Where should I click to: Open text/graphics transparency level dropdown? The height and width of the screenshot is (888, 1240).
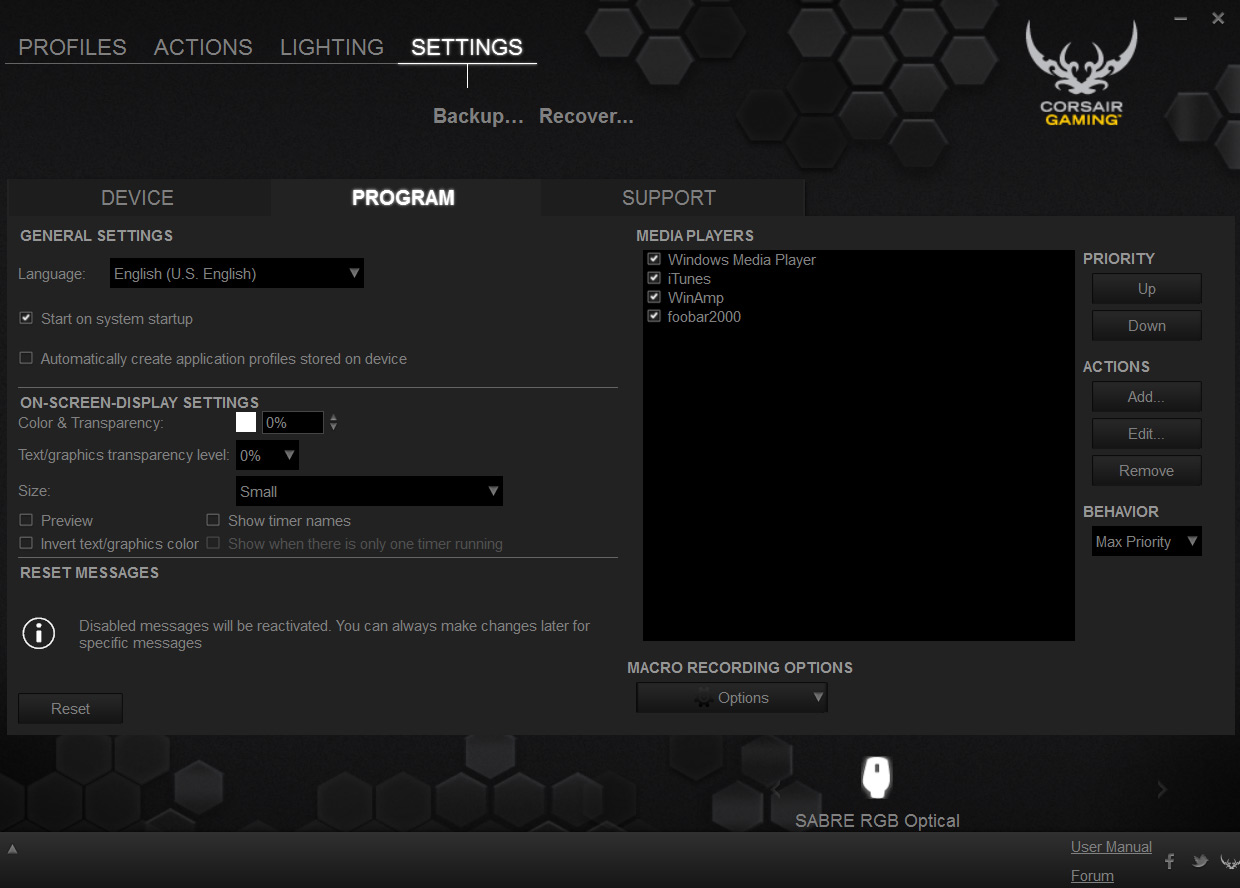(267, 455)
